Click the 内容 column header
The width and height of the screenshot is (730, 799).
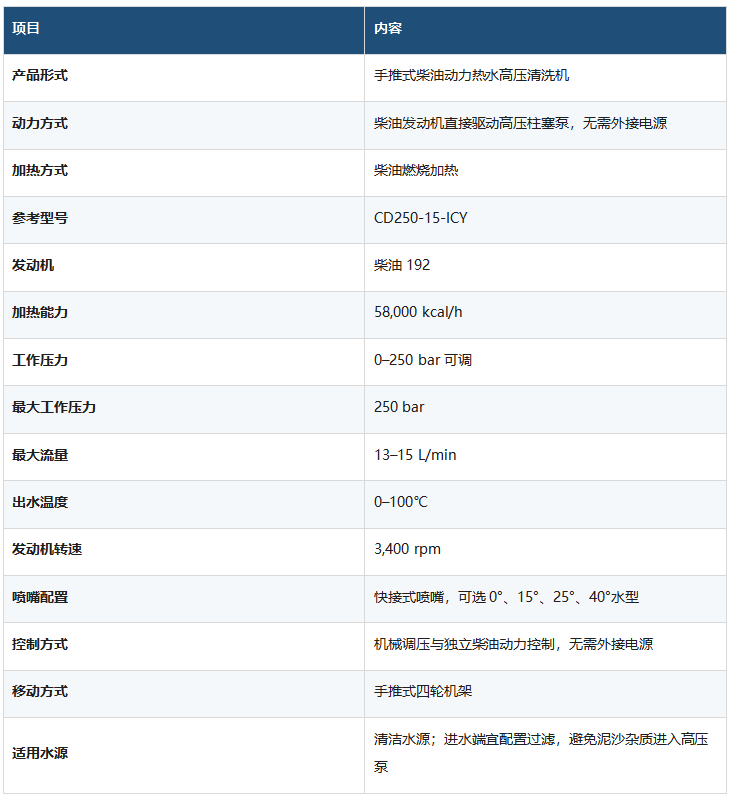pyautogui.click(x=545, y=30)
